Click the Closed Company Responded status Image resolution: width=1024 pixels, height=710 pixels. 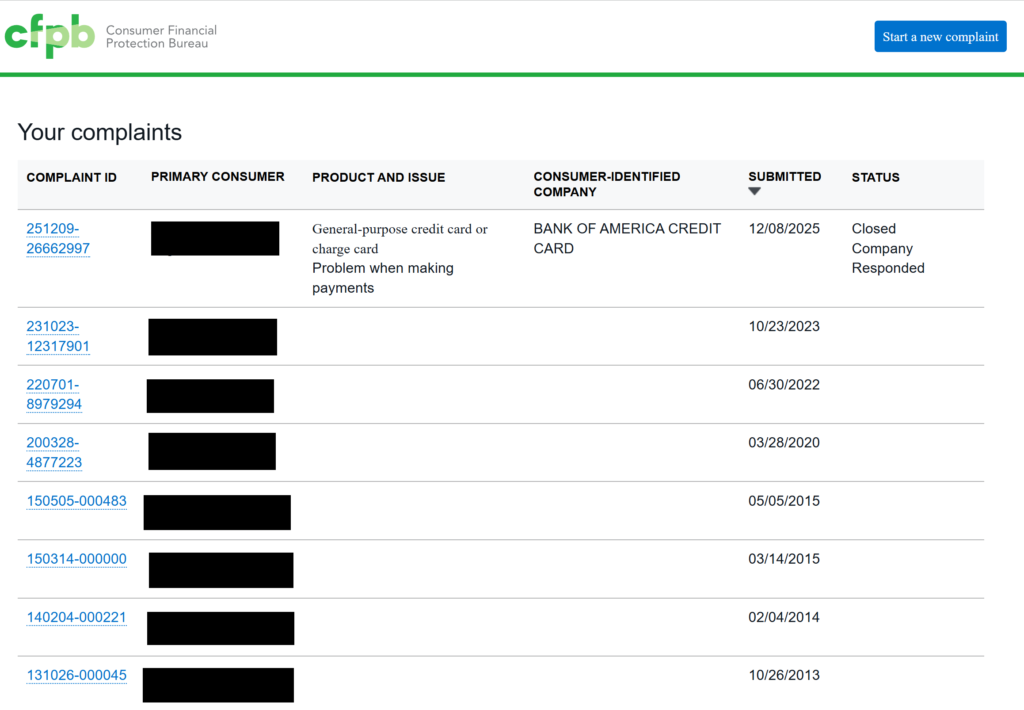887,248
